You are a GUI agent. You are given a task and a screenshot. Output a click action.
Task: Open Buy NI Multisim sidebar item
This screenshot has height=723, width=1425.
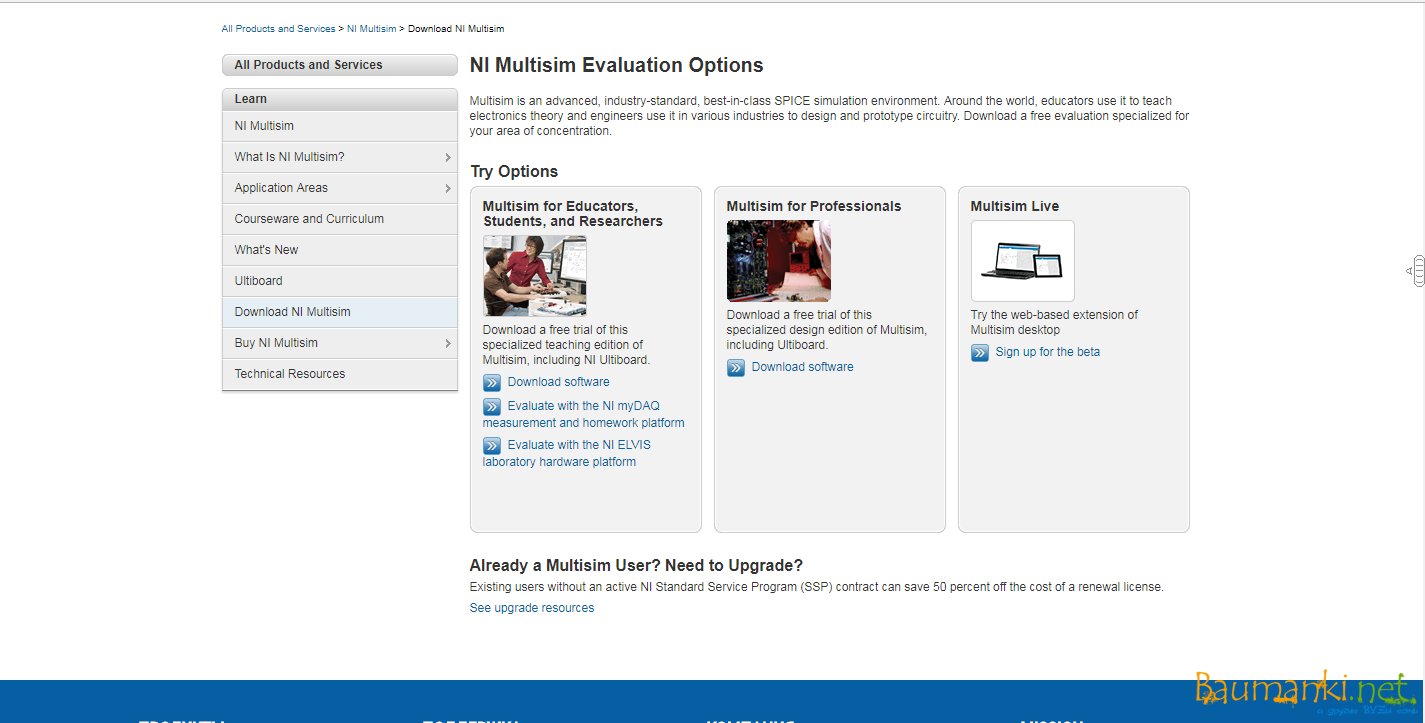click(340, 343)
